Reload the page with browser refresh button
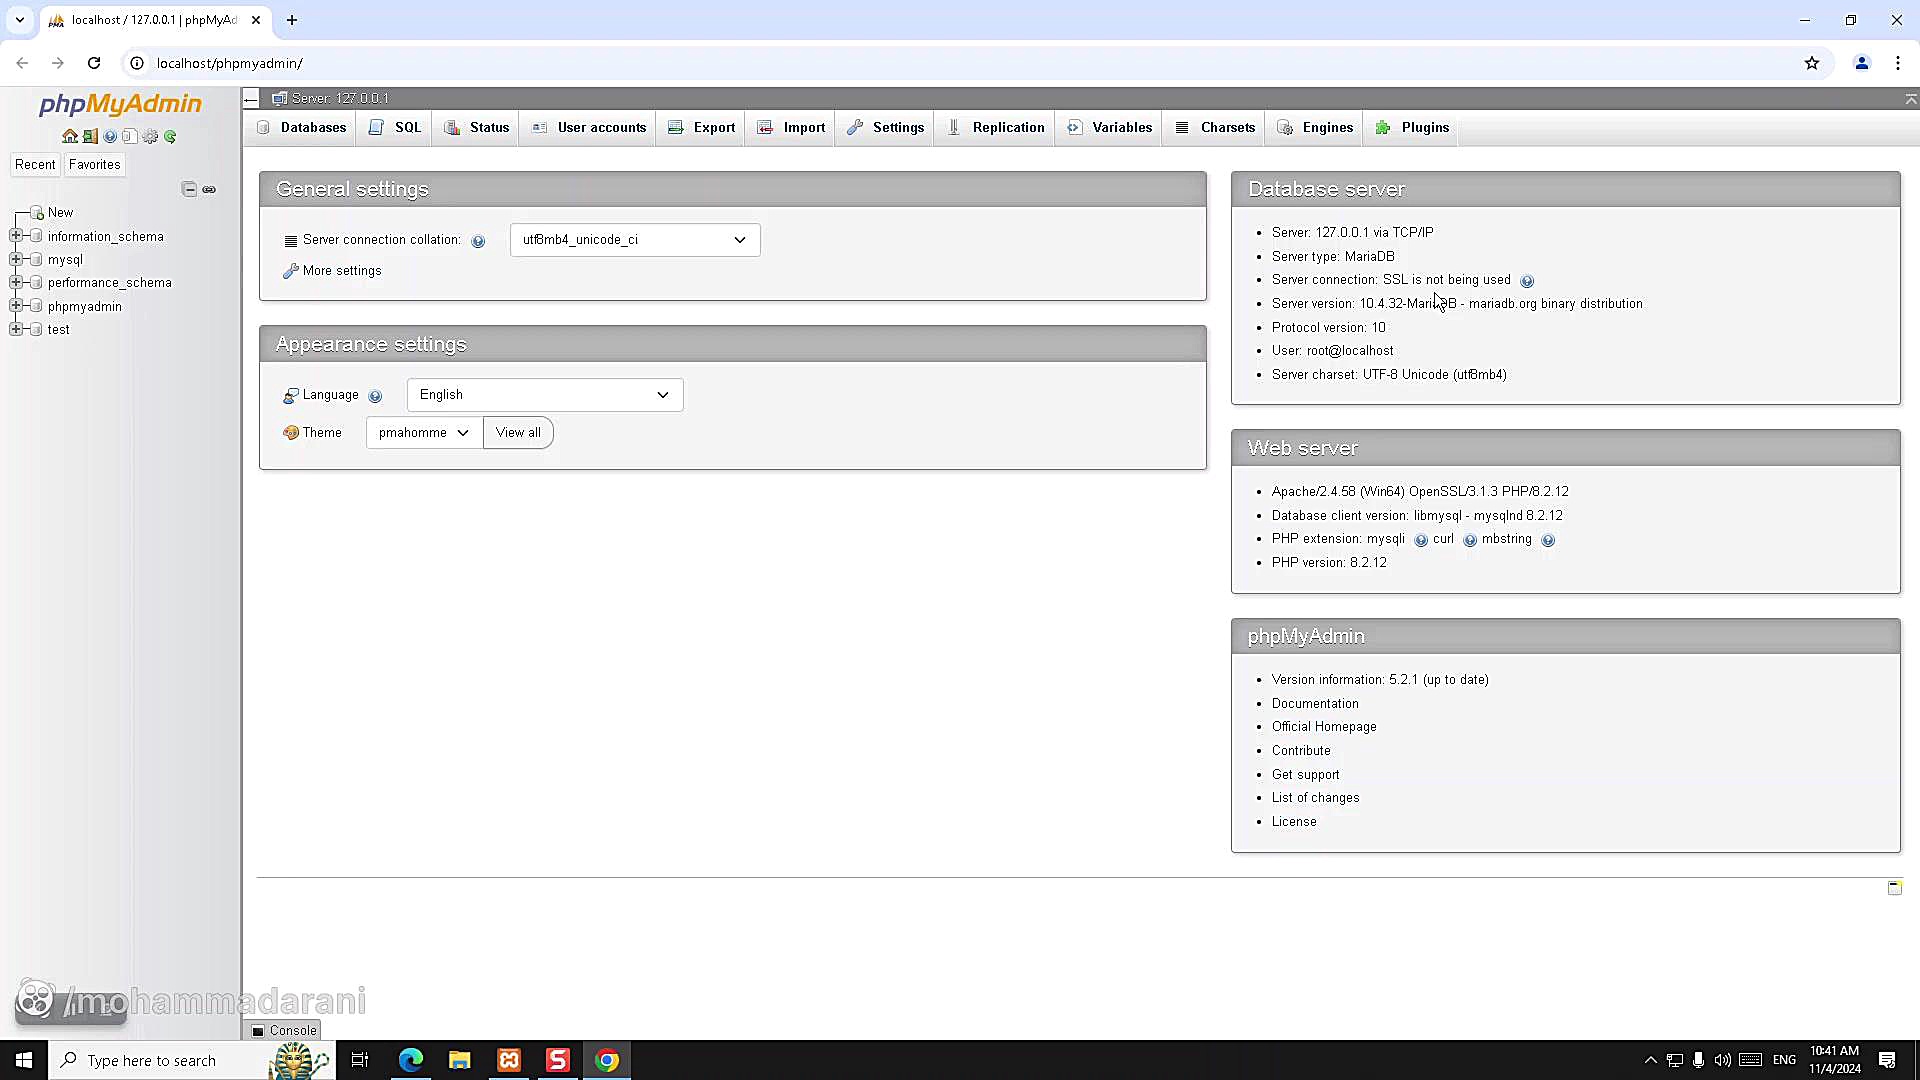Viewport: 1920px width, 1080px height. pos(94,63)
